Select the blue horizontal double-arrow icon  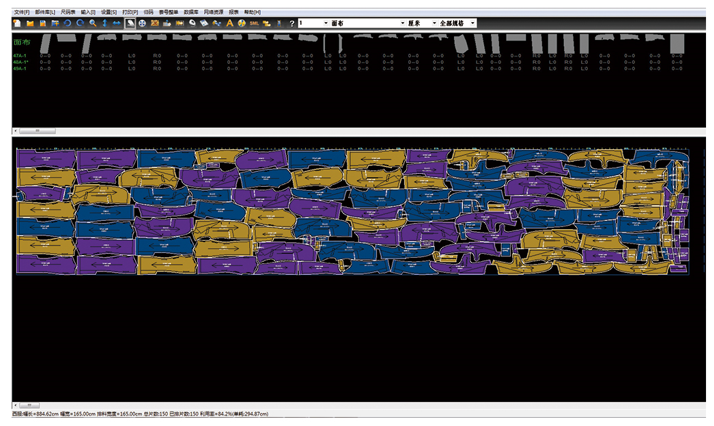[x=116, y=22]
